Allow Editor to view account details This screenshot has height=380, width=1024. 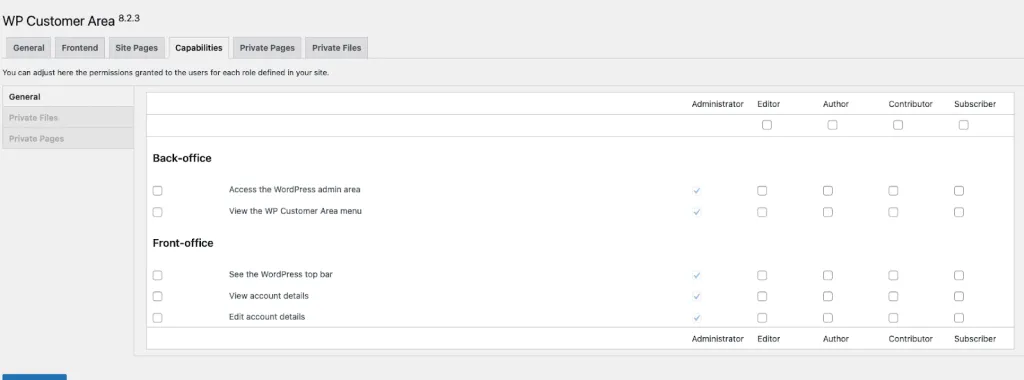coord(762,296)
